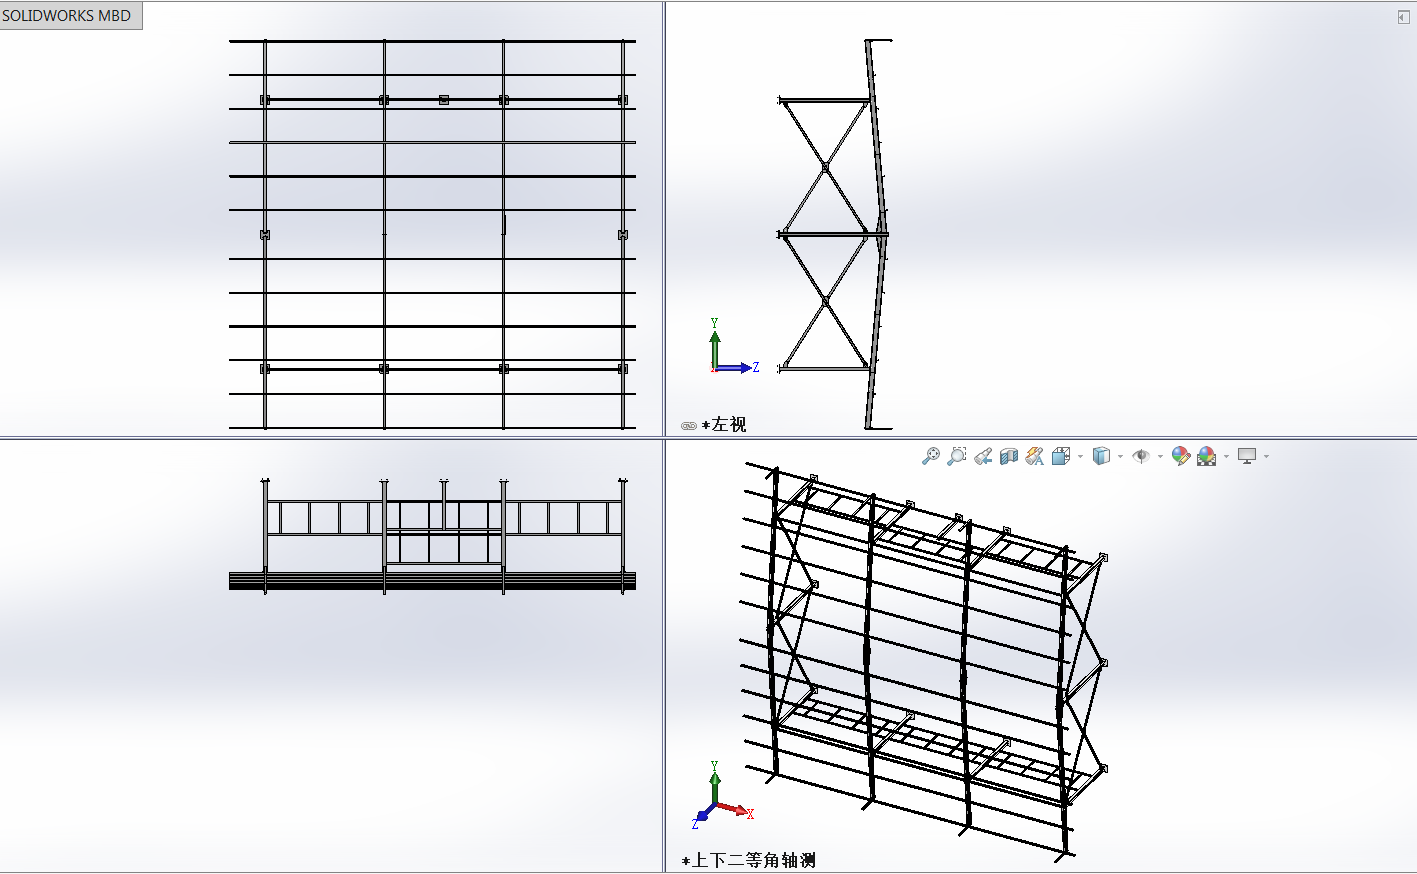Click the View Settings monitor icon

point(1247,456)
